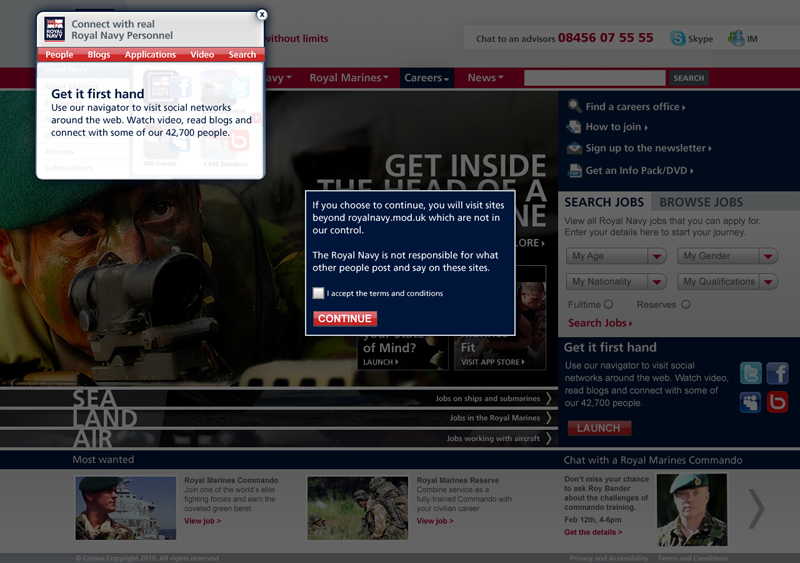Close the Connect with Personnel popup
The image size is (800, 563).
point(262,15)
